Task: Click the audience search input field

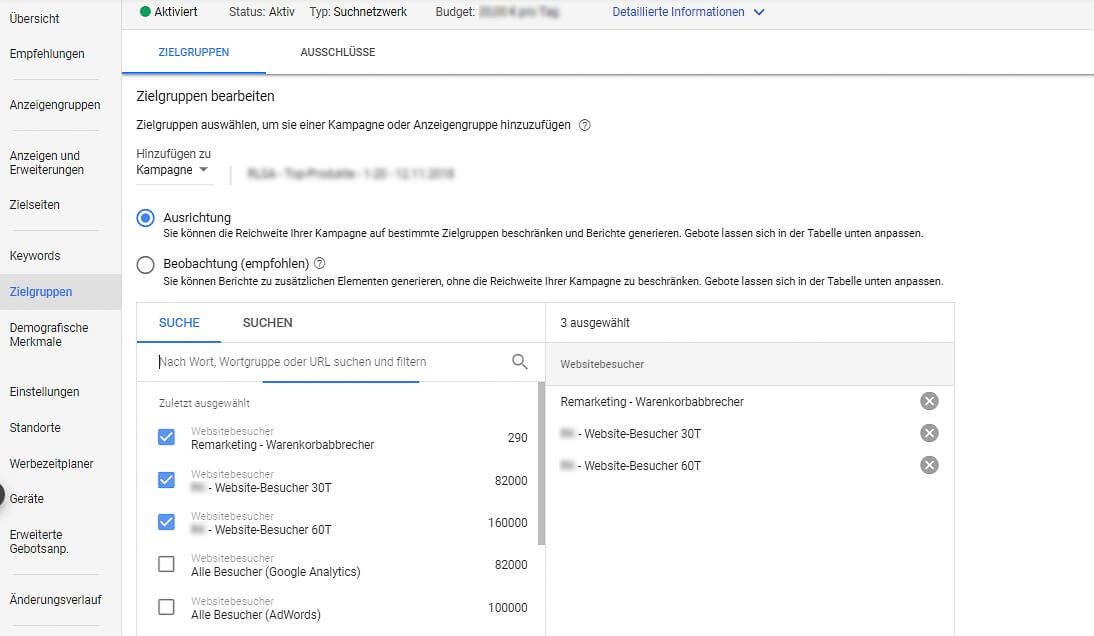Action: 330,362
